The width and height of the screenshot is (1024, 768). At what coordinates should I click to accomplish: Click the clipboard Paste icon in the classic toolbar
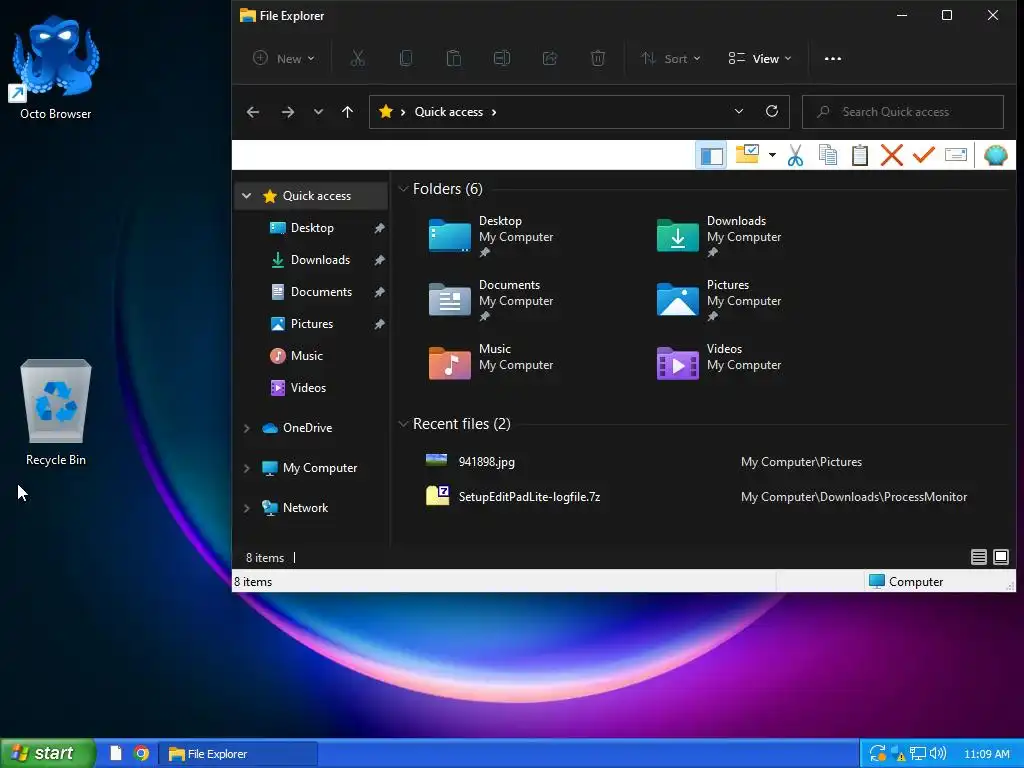(x=860, y=155)
